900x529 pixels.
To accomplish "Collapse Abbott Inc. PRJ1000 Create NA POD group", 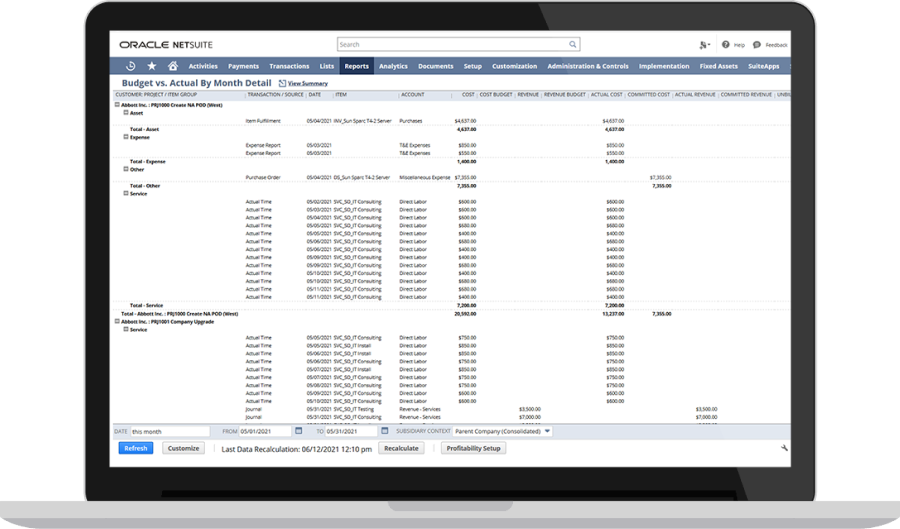I will [x=117, y=105].
